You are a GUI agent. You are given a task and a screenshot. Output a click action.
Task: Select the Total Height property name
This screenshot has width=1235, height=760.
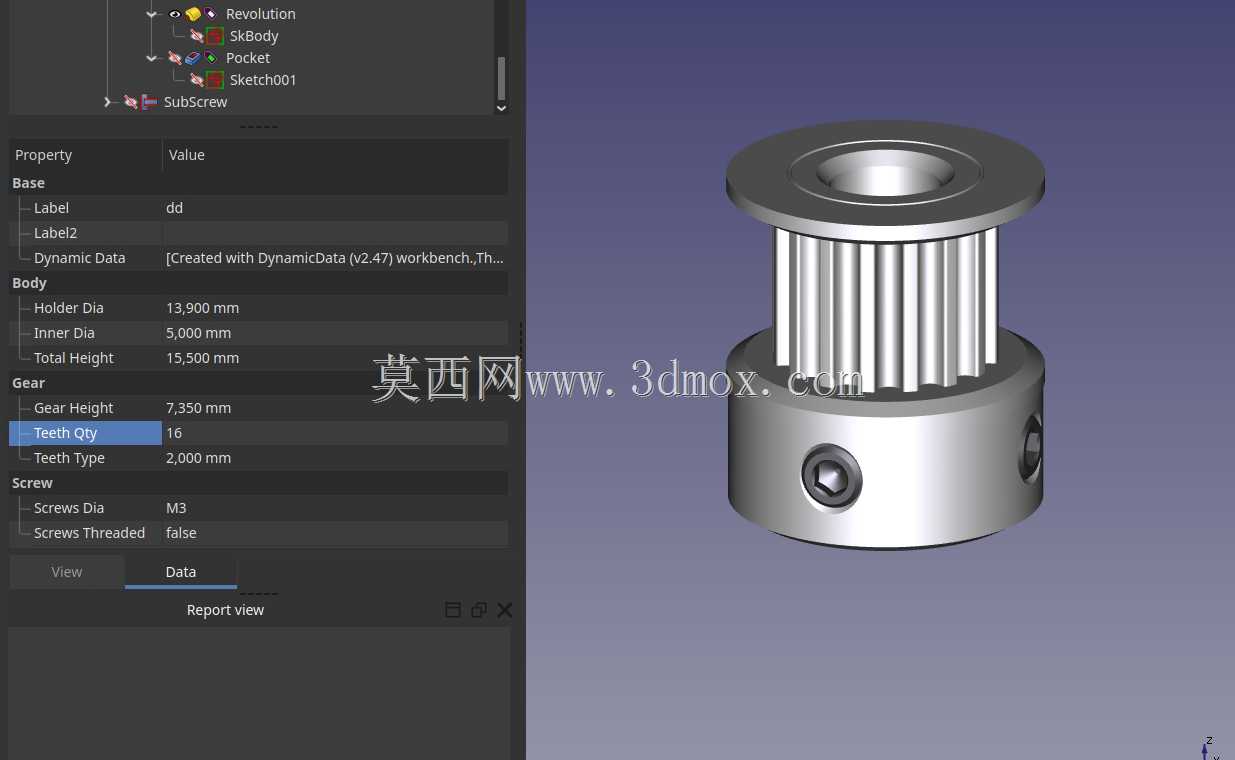tap(74, 358)
